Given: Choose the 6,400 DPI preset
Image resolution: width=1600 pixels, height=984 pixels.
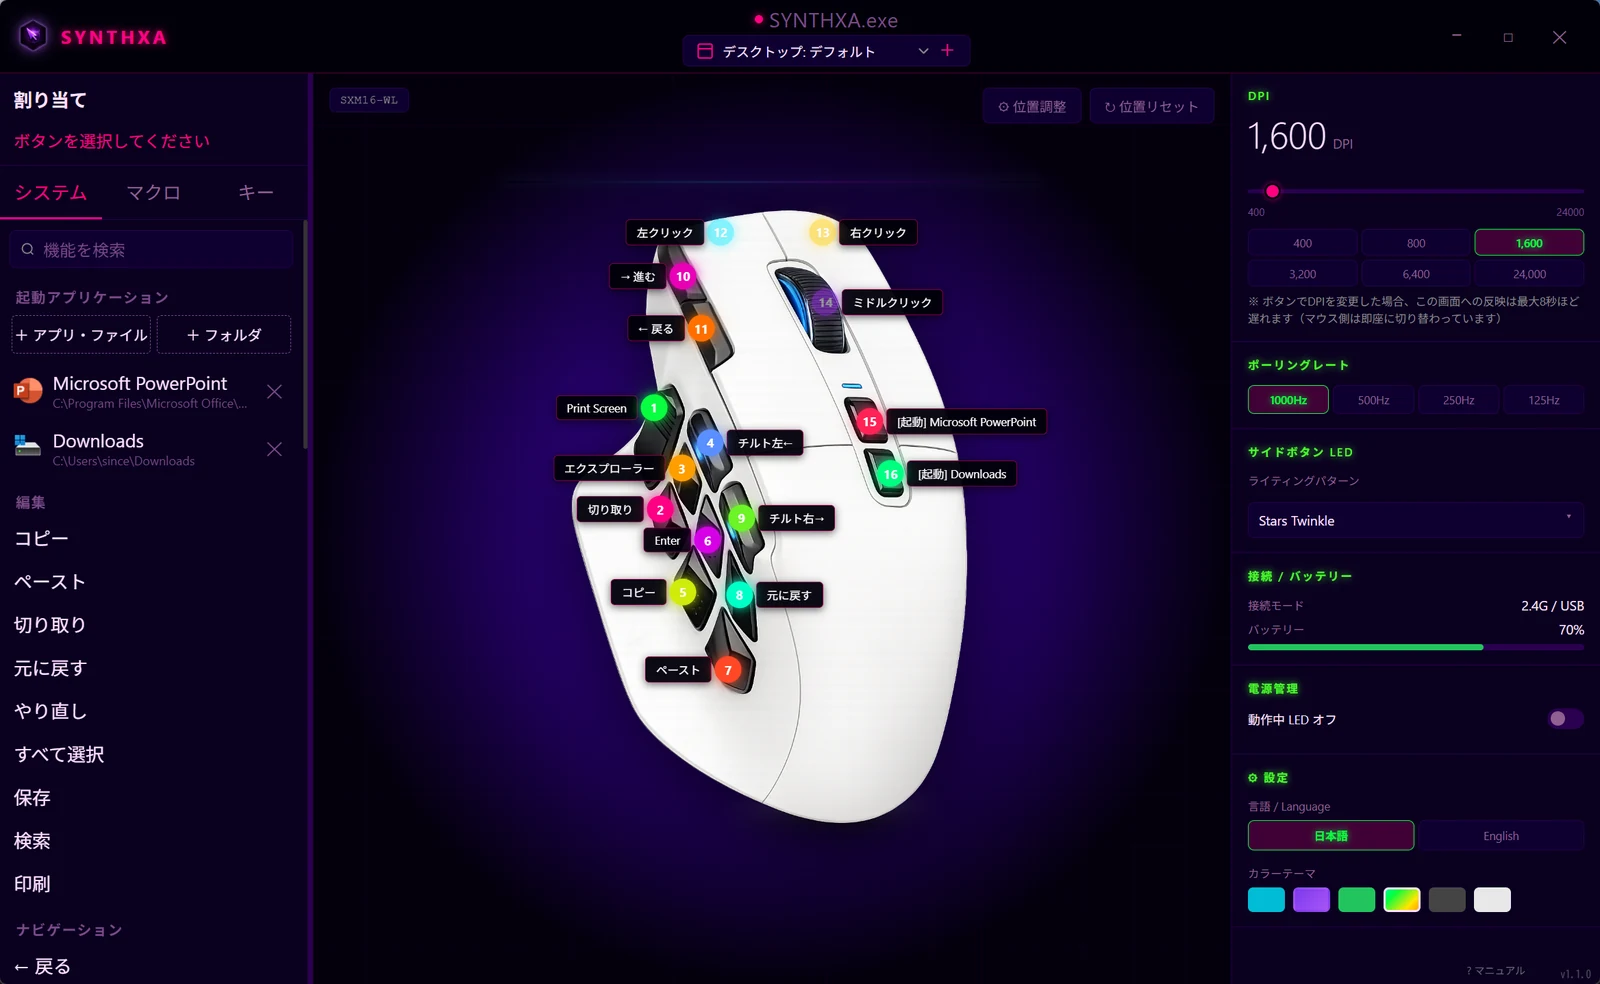Looking at the screenshot, I should 1416,274.
